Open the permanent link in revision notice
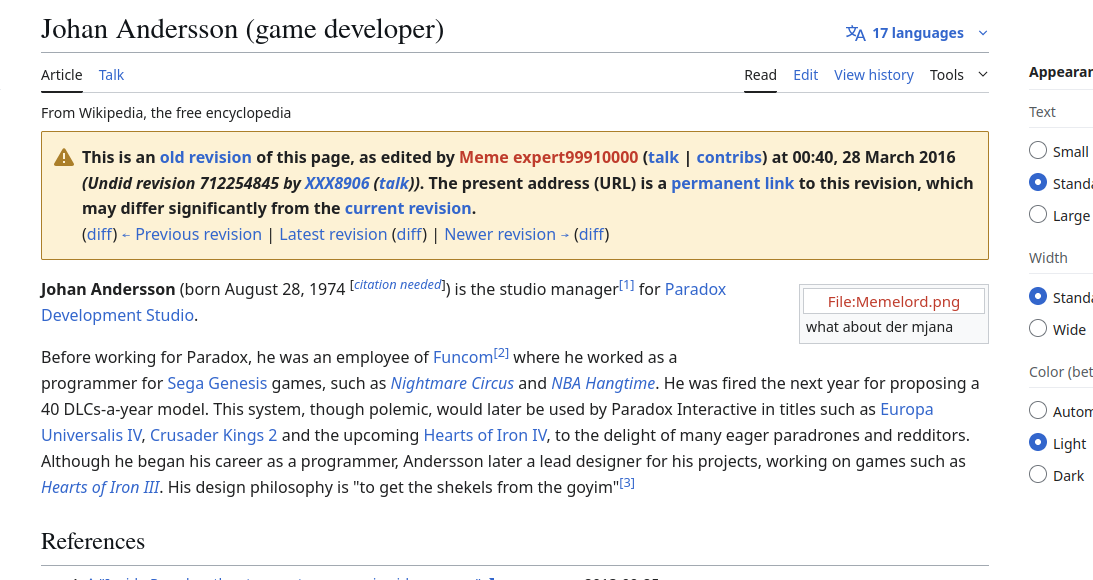Screen dimensions: 1093x580 [732, 183]
